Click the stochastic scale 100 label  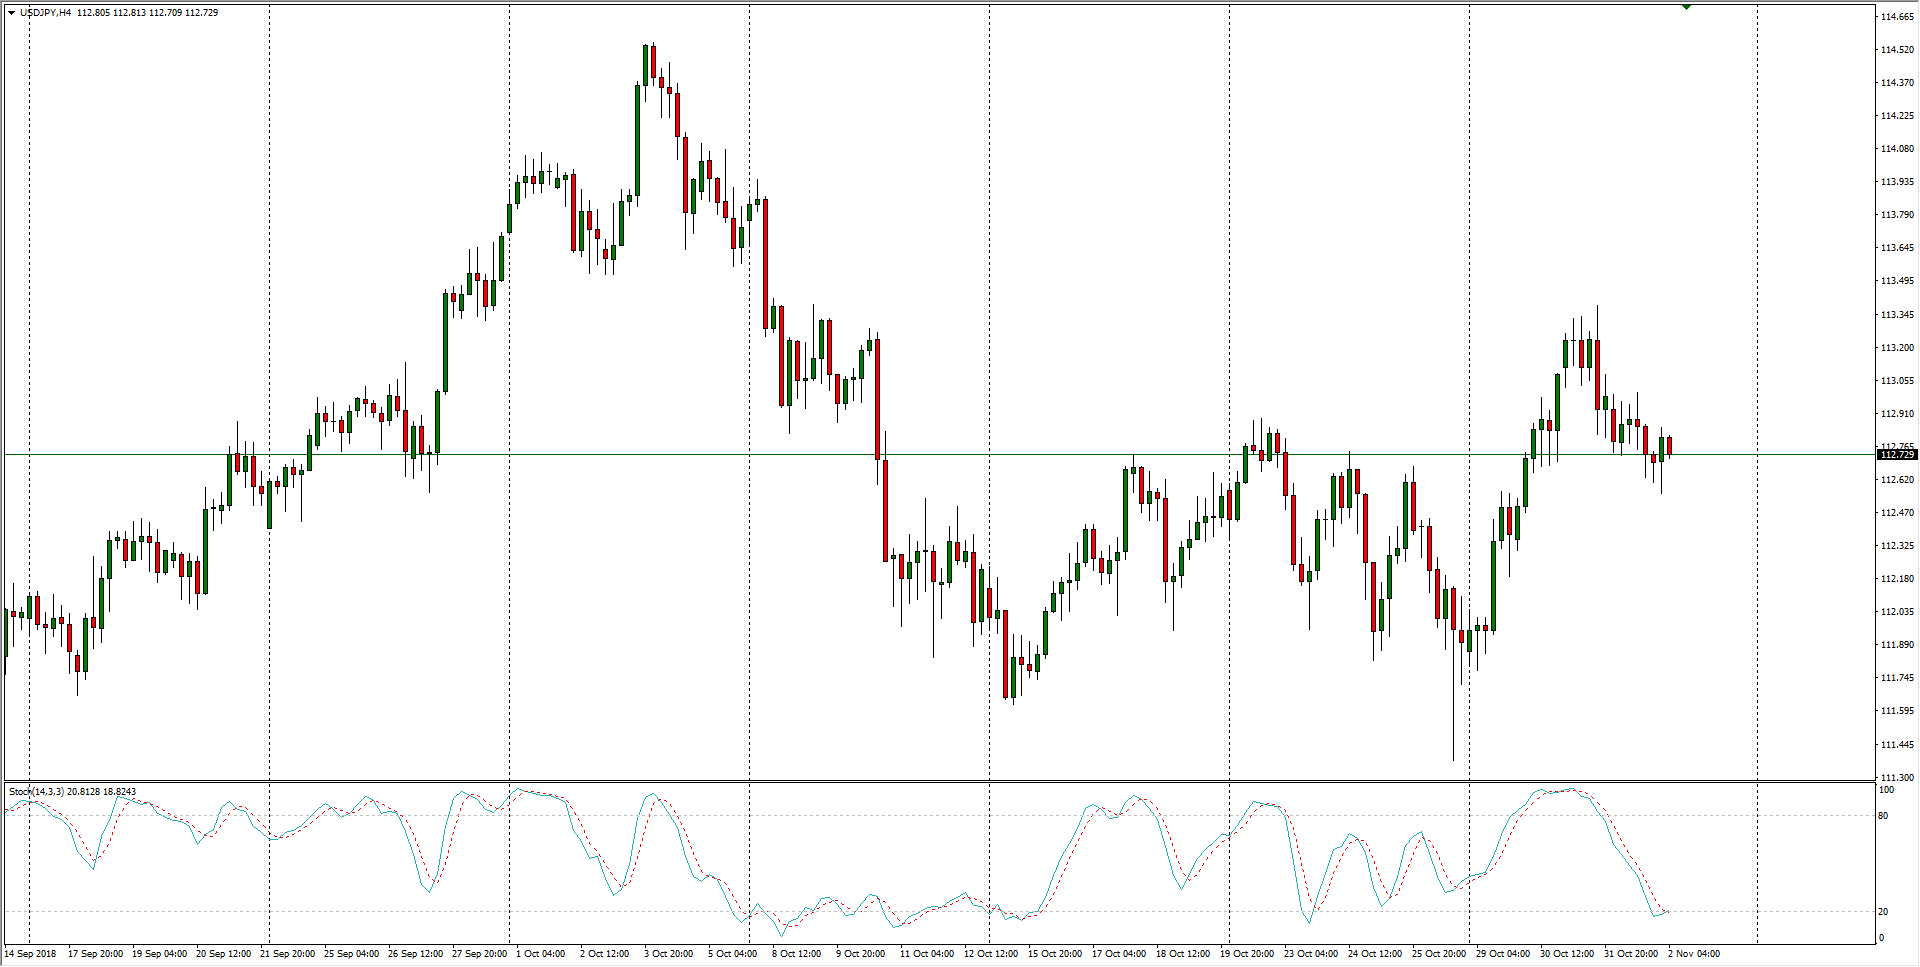1886,790
